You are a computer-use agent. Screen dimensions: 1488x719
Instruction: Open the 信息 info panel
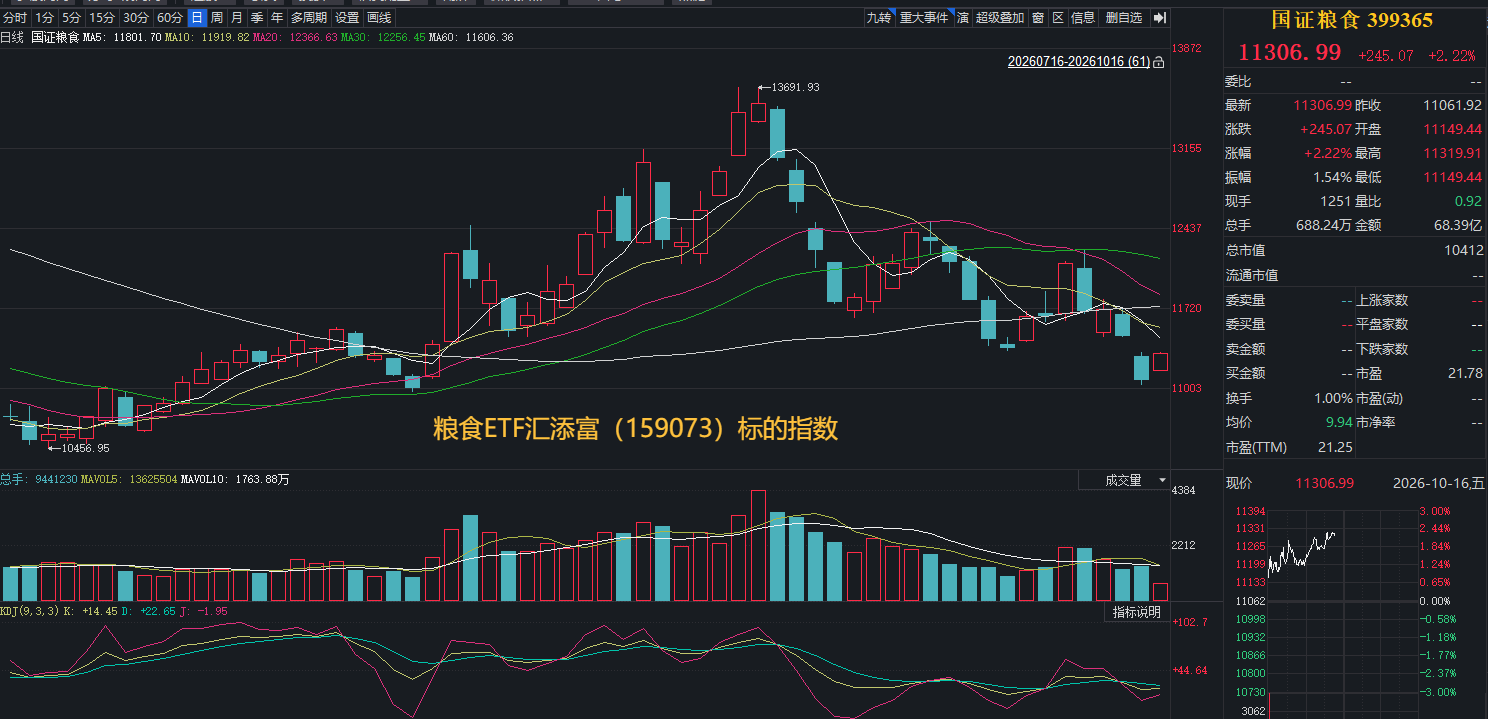click(1083, 18)
